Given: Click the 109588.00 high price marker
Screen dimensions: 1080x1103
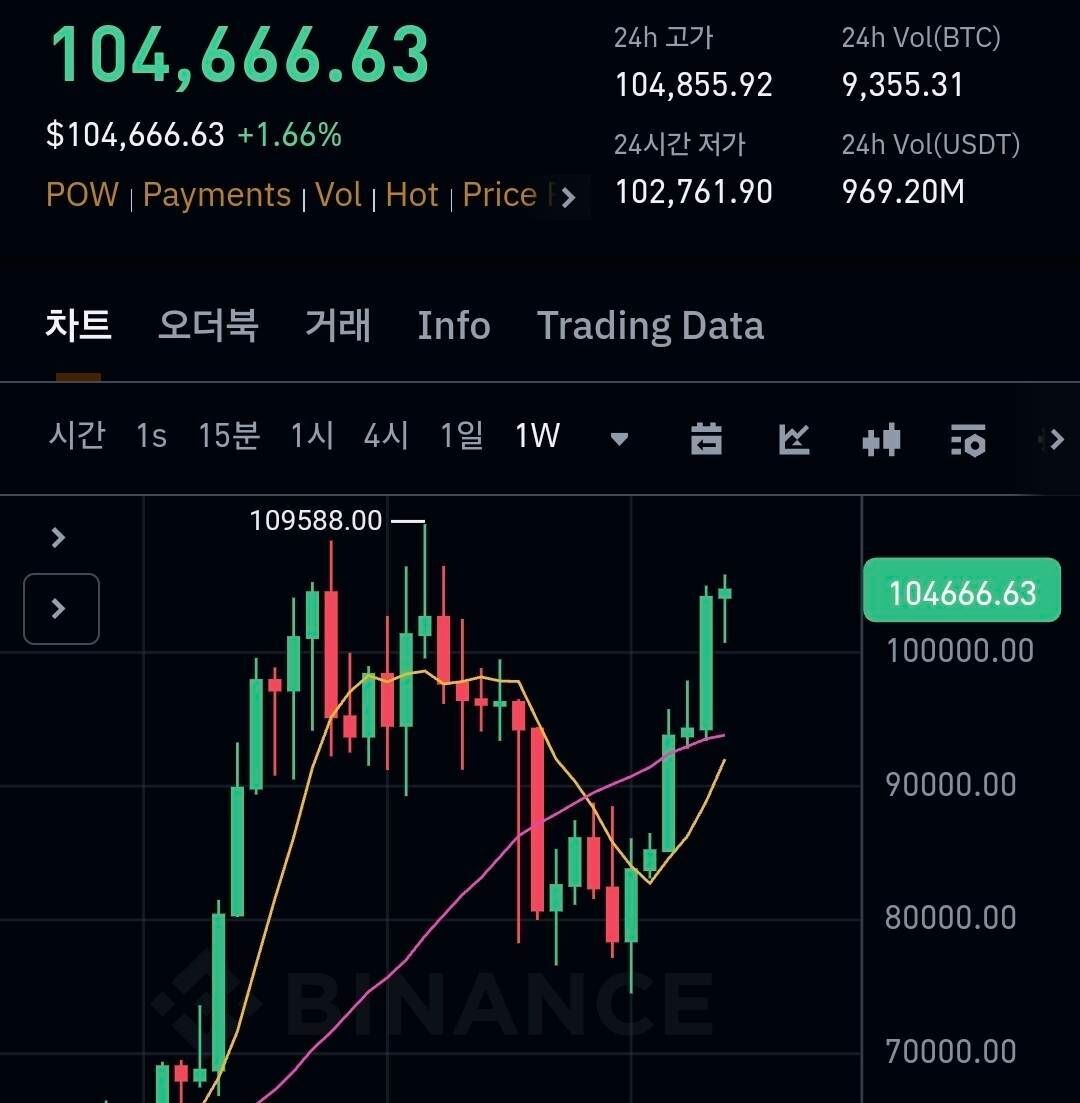Looking at the screenshot, I should pos(316,521).
